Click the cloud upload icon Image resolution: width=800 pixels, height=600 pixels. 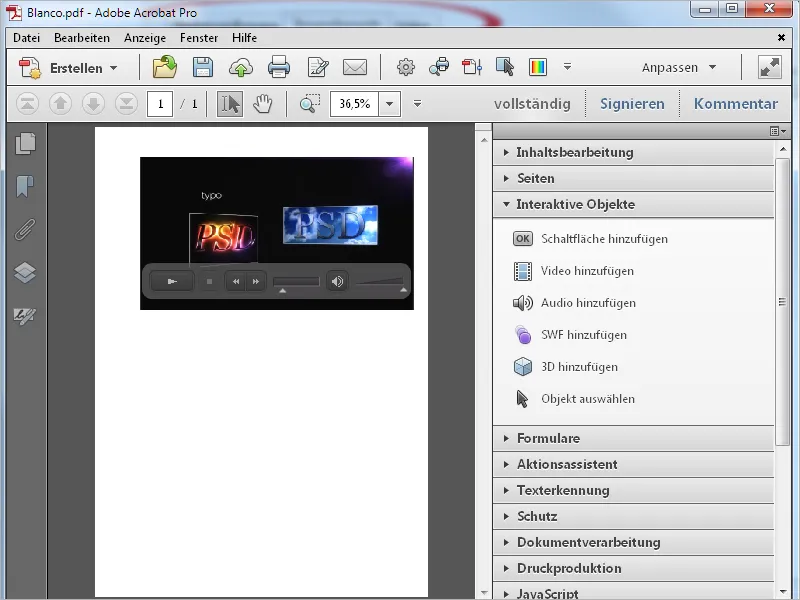click(241, 67)
